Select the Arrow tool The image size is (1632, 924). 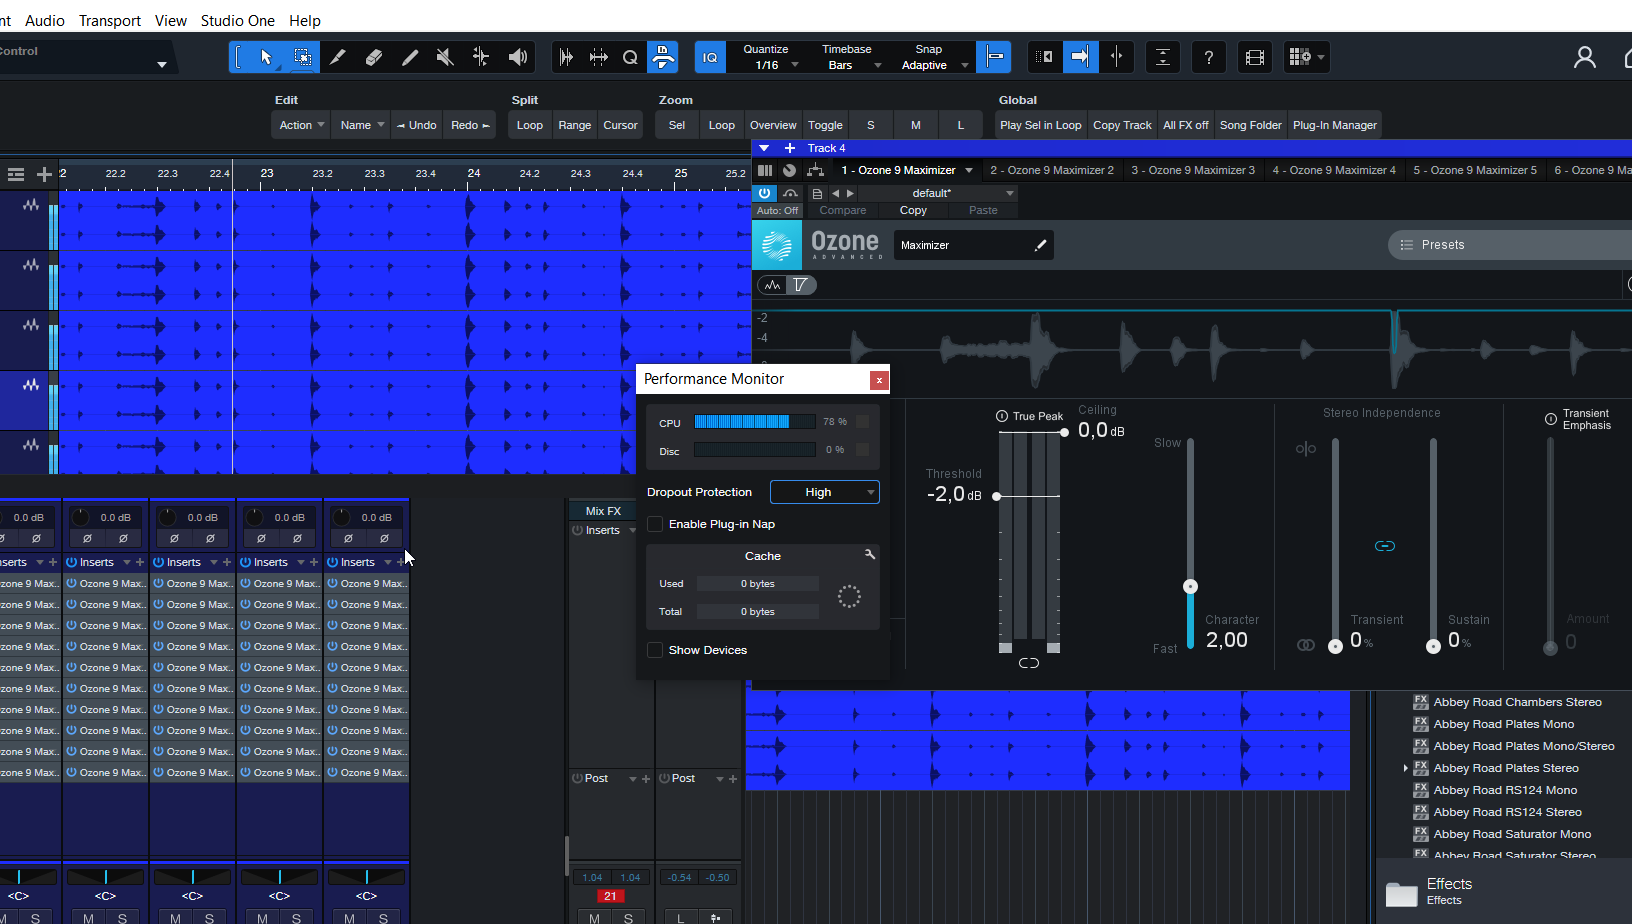(x=266, y=57)
